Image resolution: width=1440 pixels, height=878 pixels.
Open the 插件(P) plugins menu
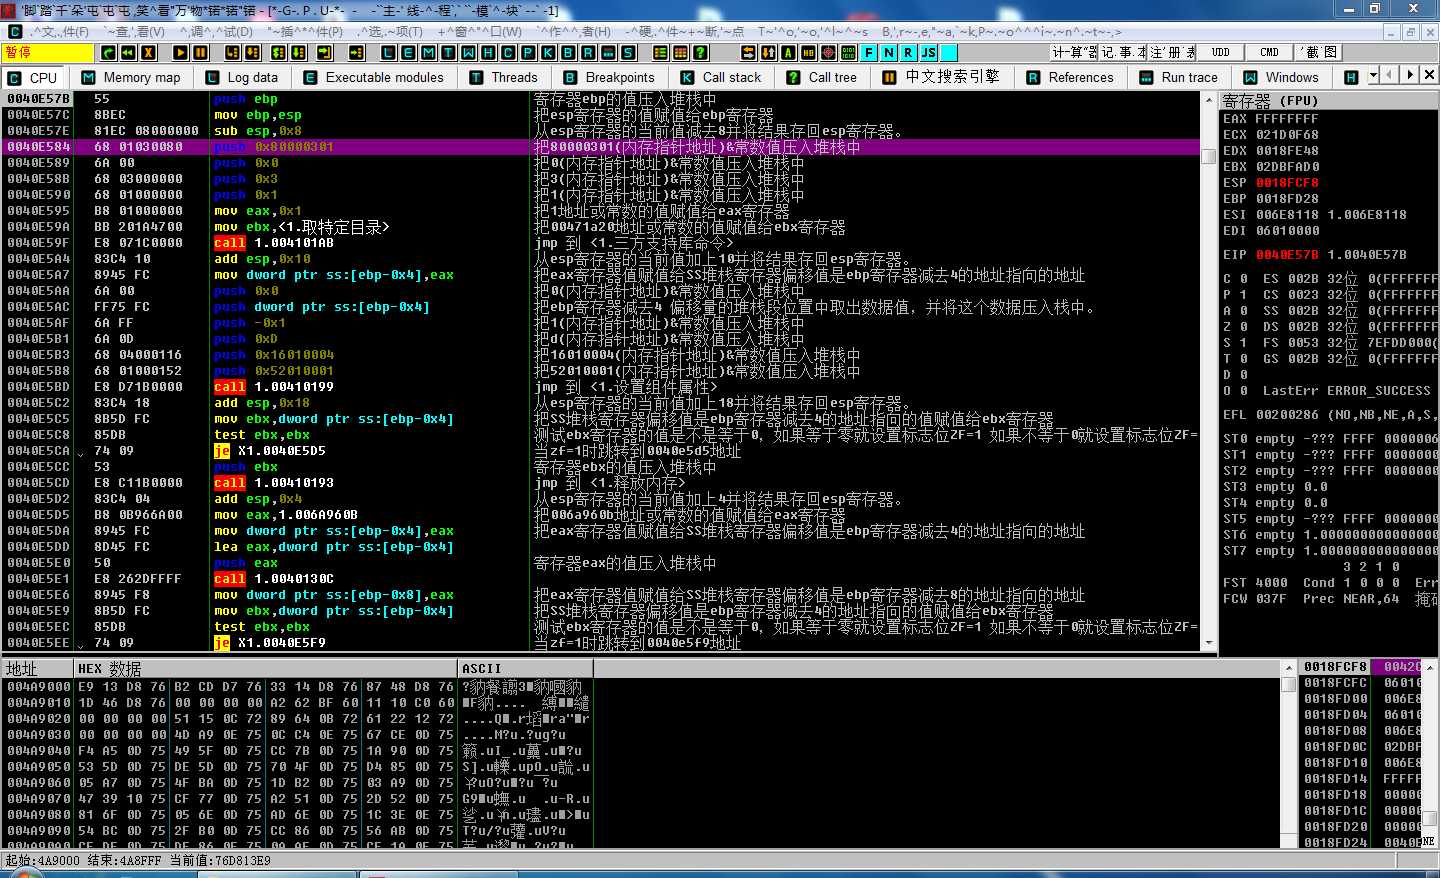pos(304,32)
